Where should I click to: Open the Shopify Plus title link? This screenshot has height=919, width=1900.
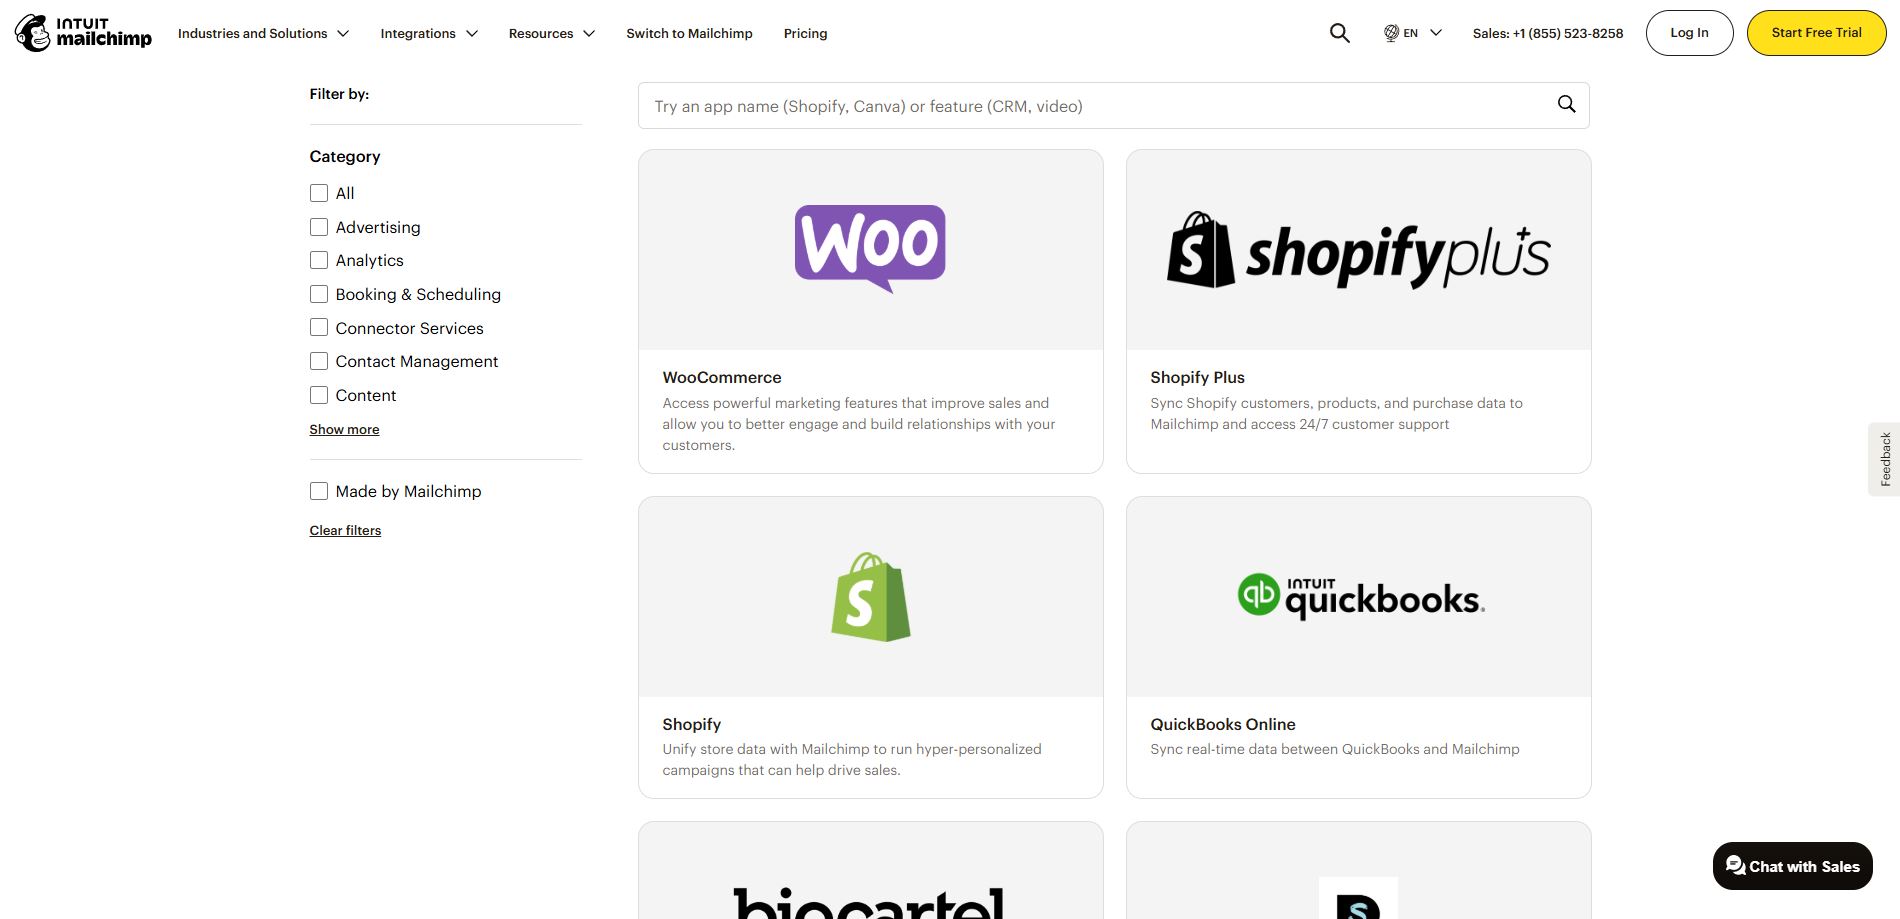click(x=1197, y=377)
